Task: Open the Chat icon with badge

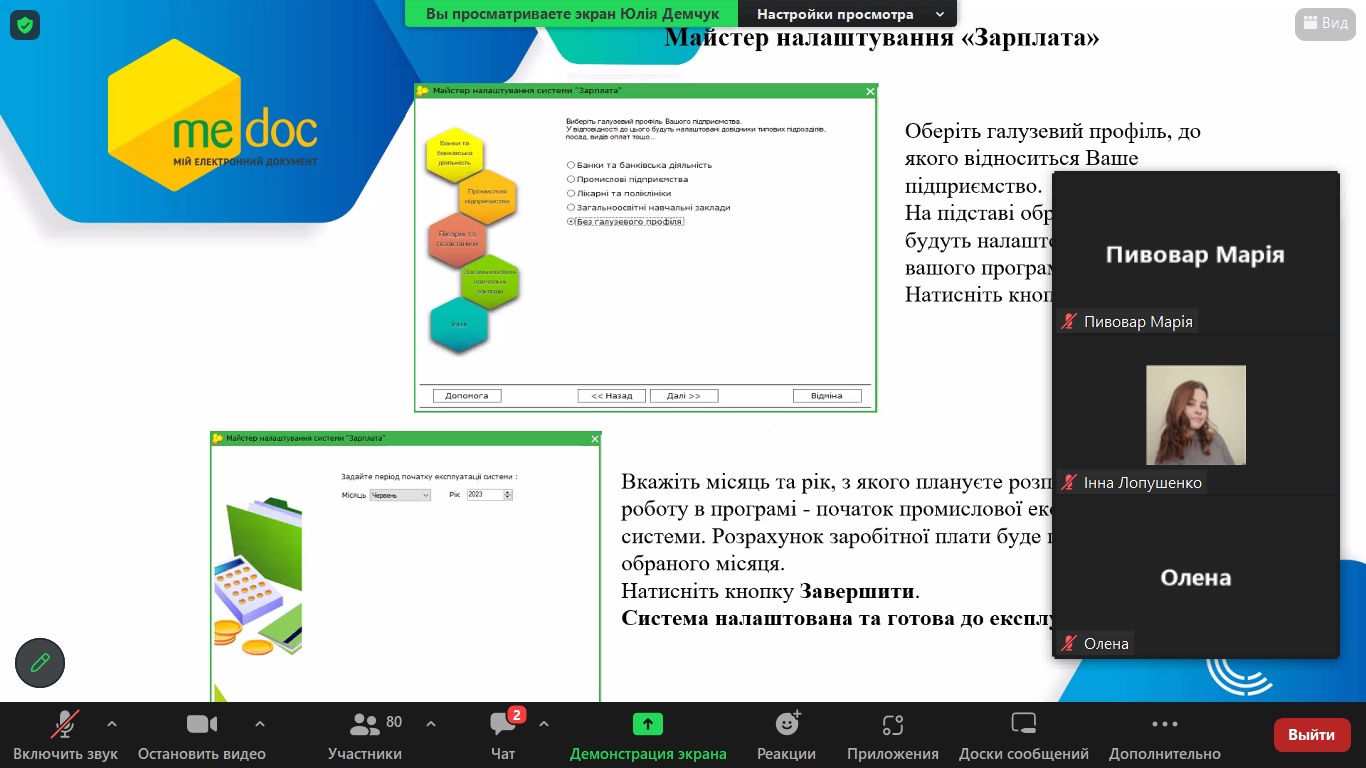Action: (503, 723)
